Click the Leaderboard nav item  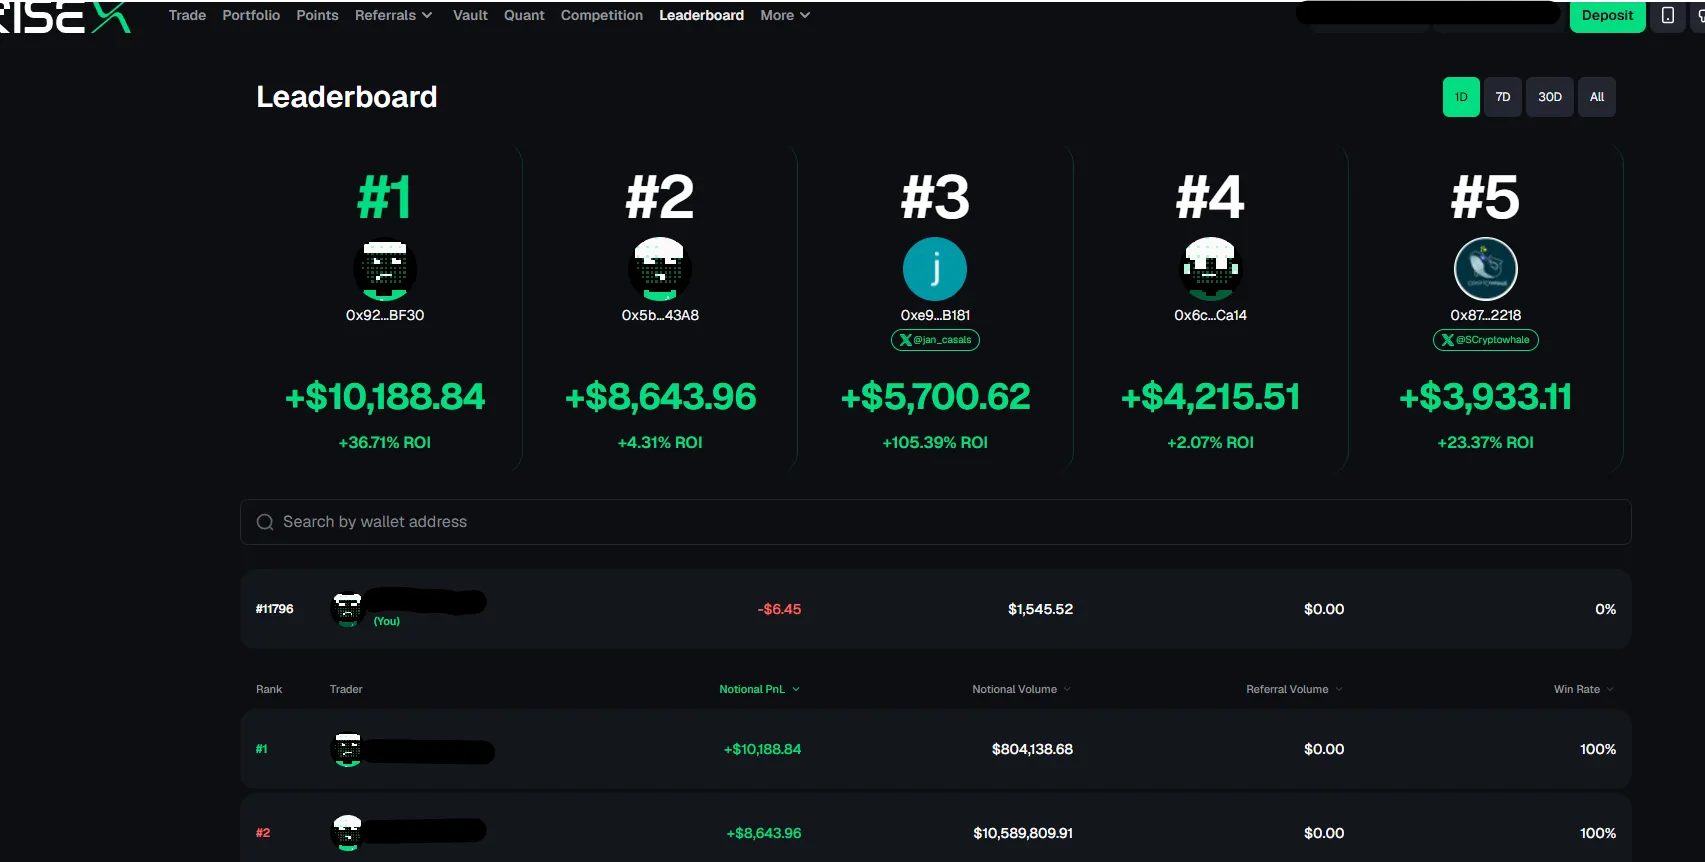701,15
